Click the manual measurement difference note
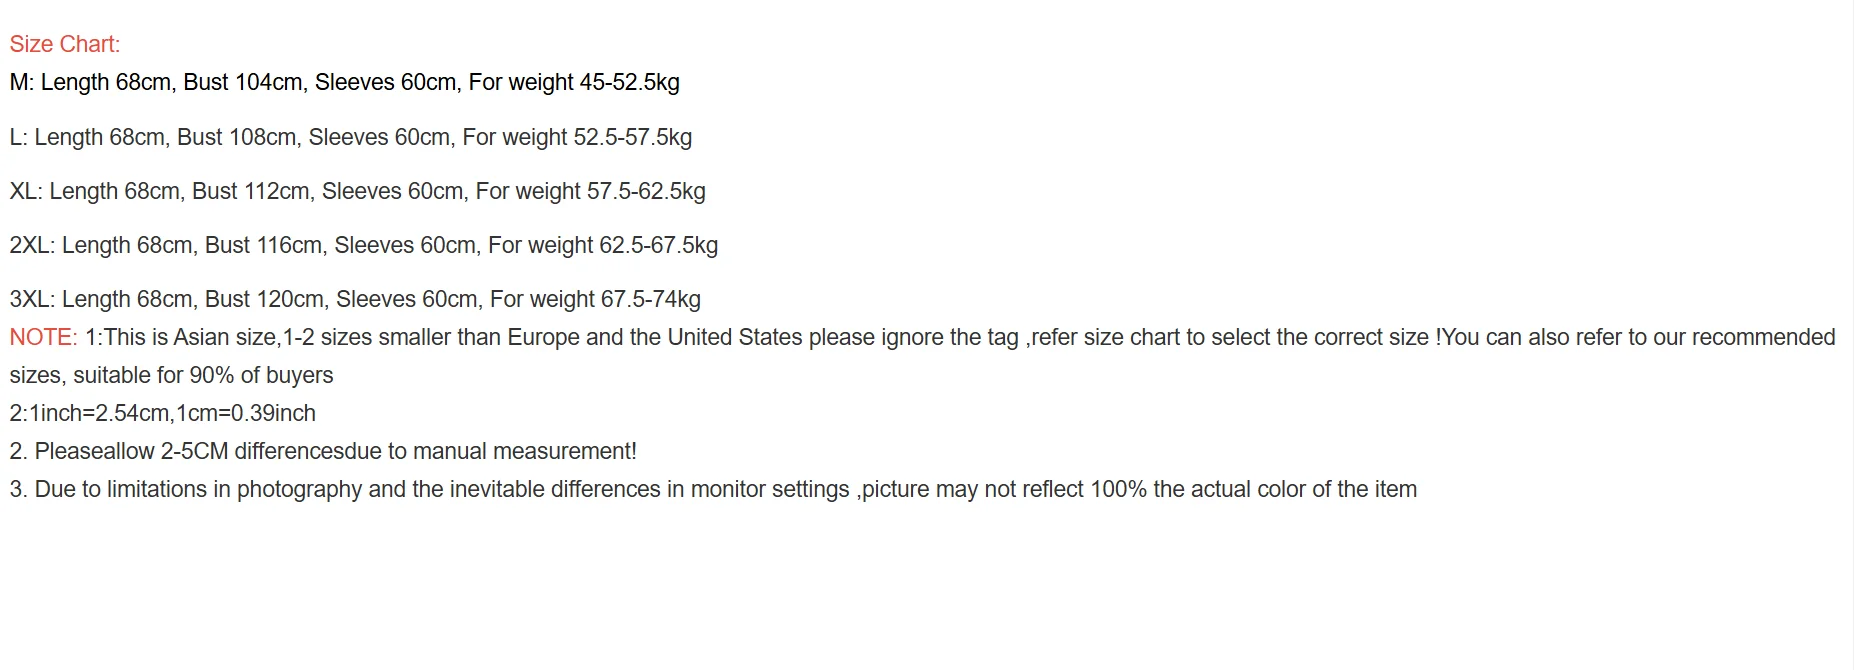This screenshot has height=670, width=1854. click(322, 451)
